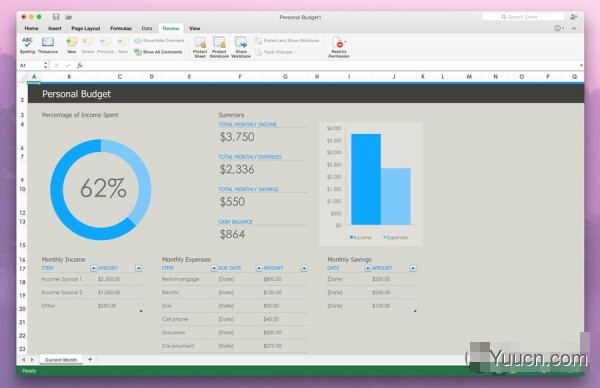Click the Delete comment icon
This screenshot has width=600, height=388.
click(x=88, y=45)
